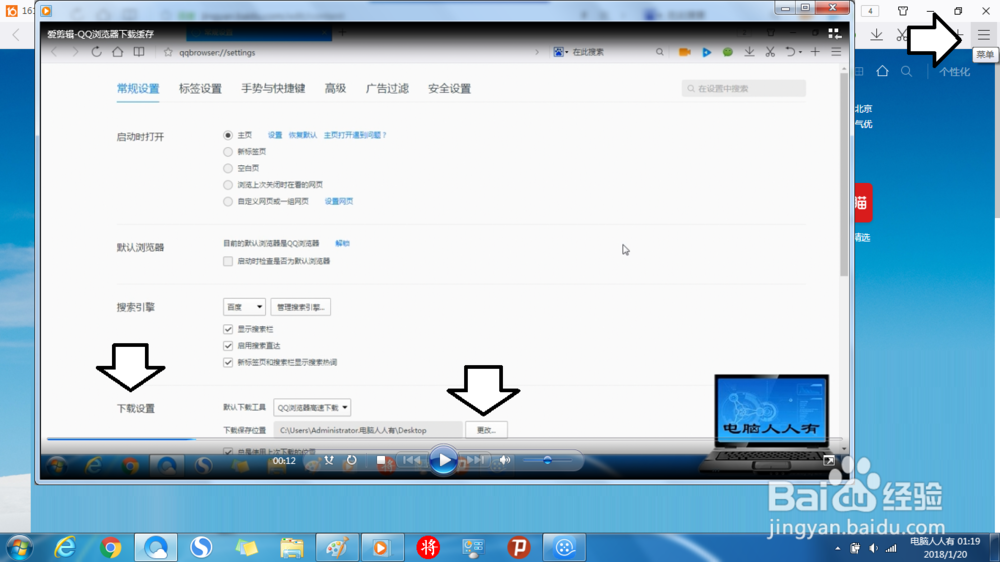The width and height of the screenshot is (1000, 562).
Task: Open the 高级 settings tab
Action: [x=335, y=89]
